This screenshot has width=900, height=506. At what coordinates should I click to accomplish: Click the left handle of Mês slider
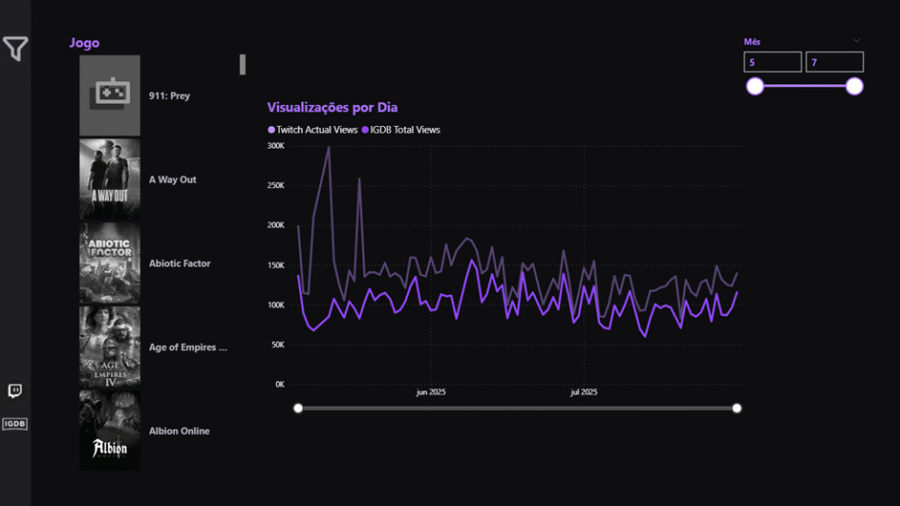pyautogui.click(x=755, y=86)
